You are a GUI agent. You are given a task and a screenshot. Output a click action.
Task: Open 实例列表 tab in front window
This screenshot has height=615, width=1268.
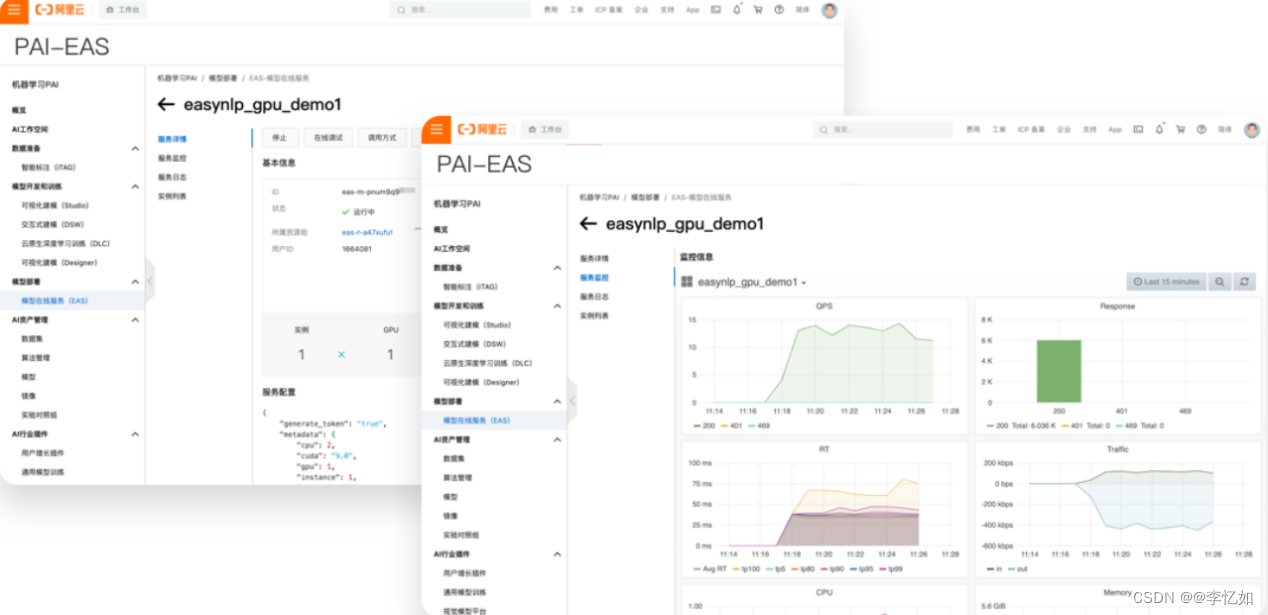coord(594,315)
